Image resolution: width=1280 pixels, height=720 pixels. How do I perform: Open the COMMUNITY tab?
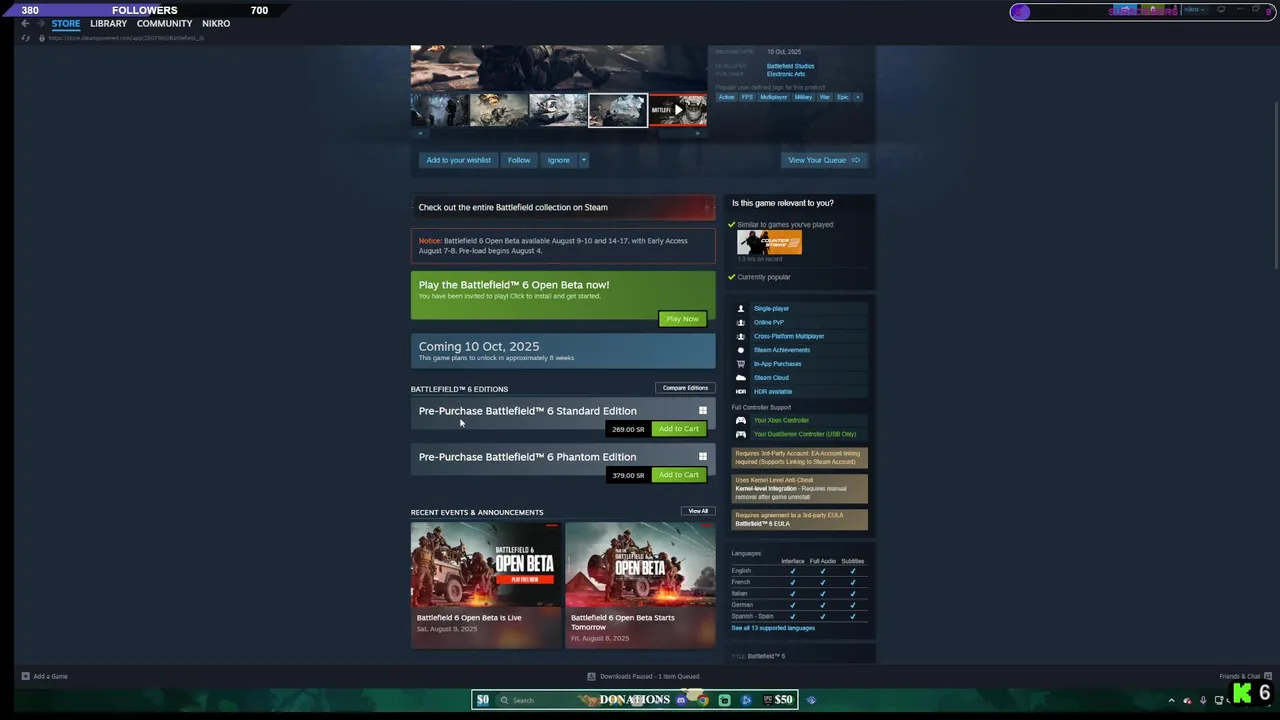[164, 23]
